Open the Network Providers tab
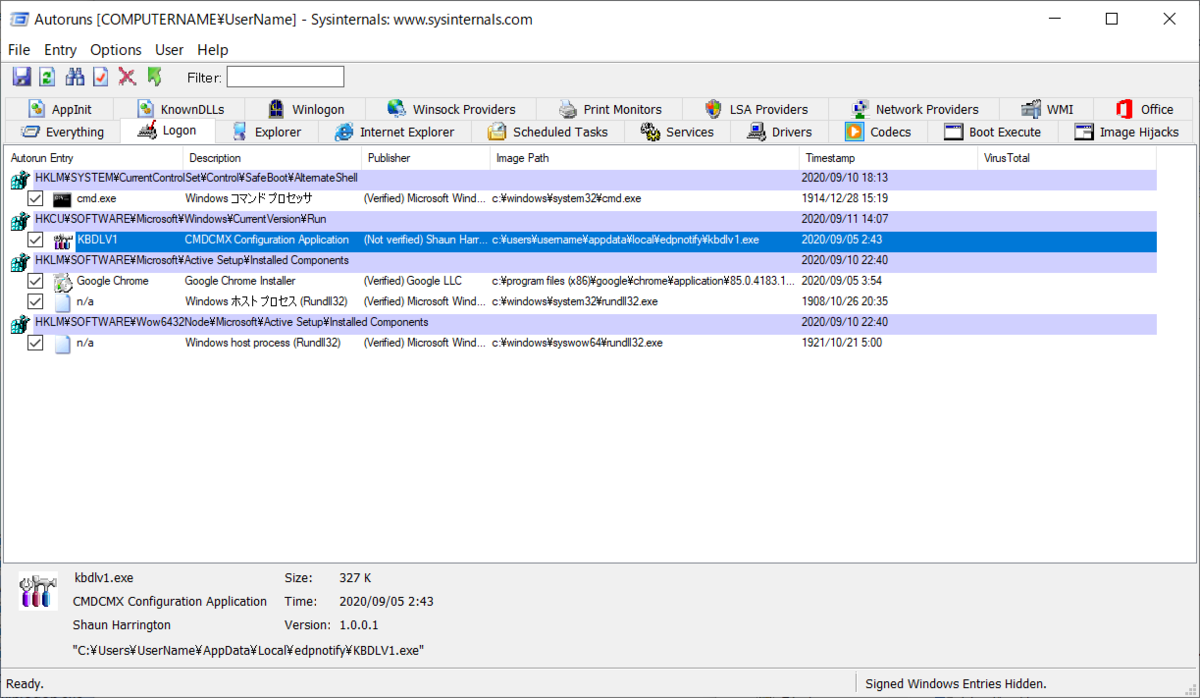Viewport: 1200px width, 698px height. [x=914, y=109]
